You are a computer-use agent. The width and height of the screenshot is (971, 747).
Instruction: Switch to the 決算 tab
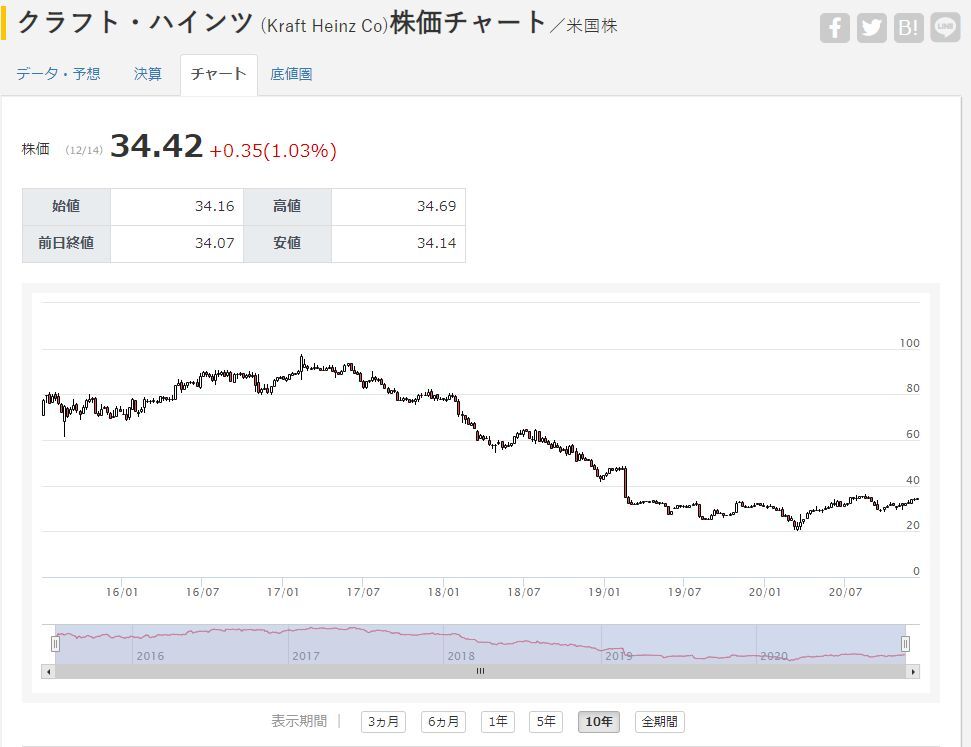(x=147, y=74)
